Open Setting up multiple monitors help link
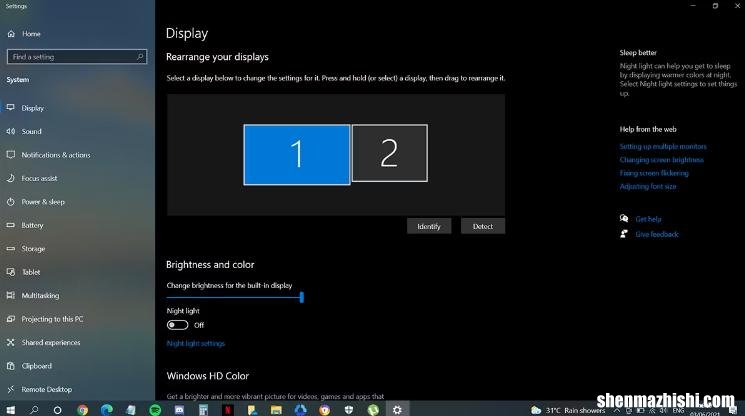This screenshot has width=745, height=416. (663, 146)
